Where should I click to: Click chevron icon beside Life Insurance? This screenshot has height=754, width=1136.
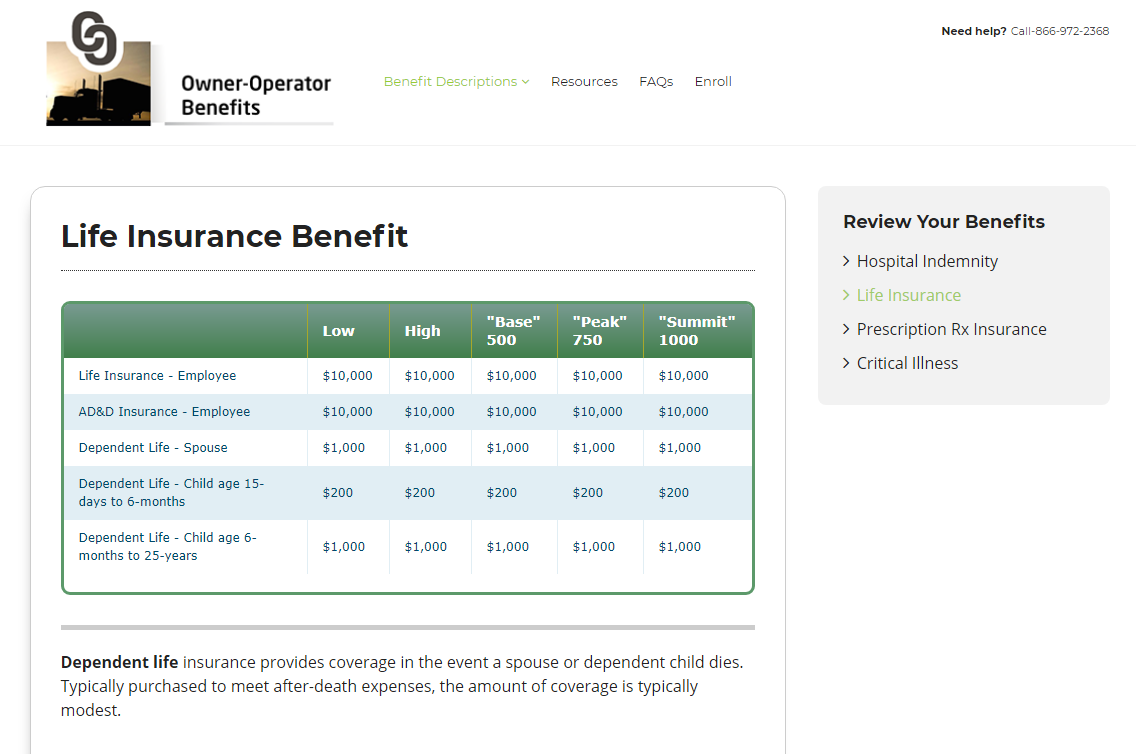pos(847,296)
